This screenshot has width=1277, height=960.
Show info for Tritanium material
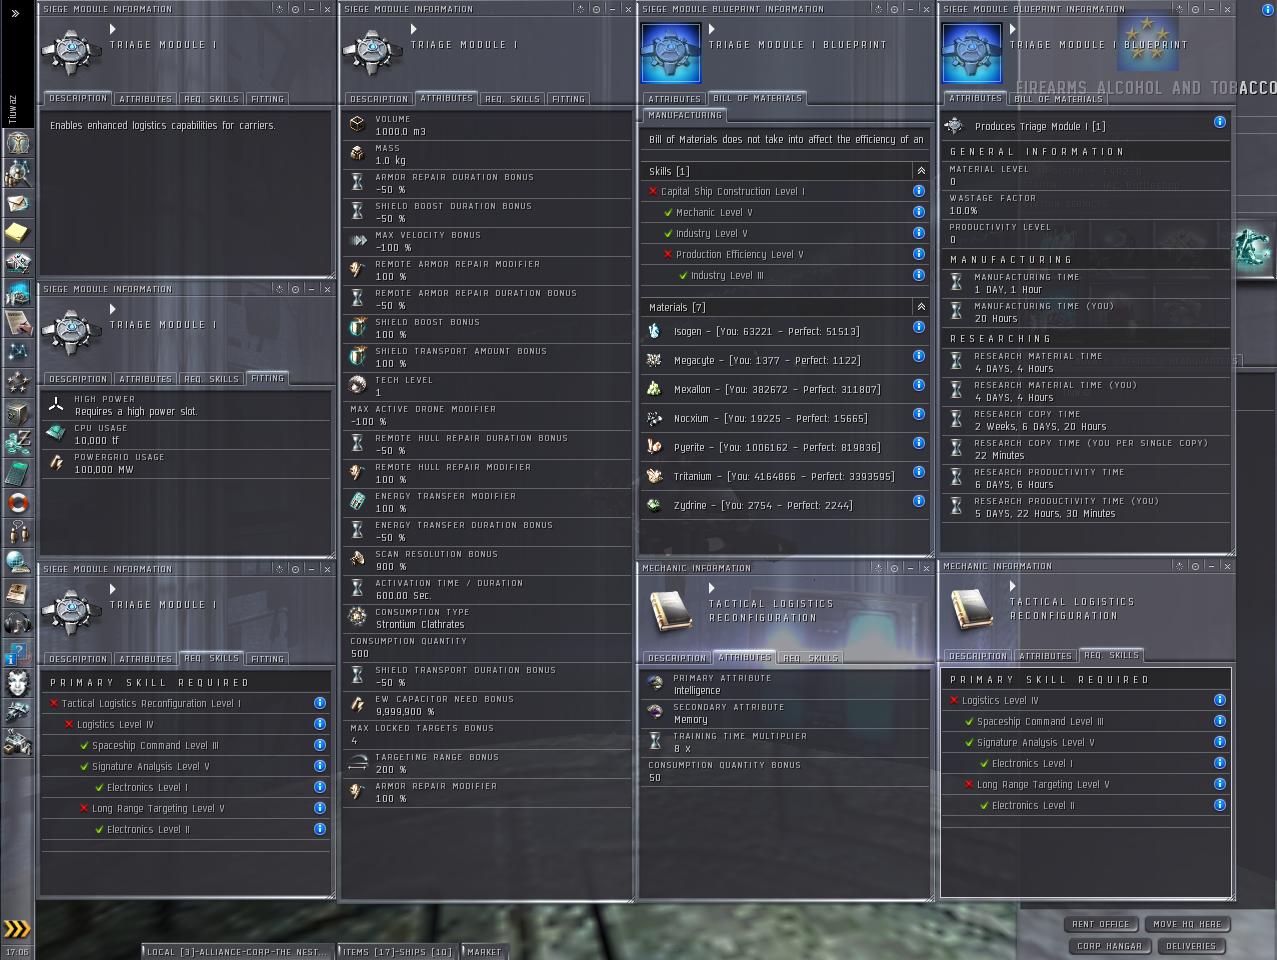tap(918, 472)
